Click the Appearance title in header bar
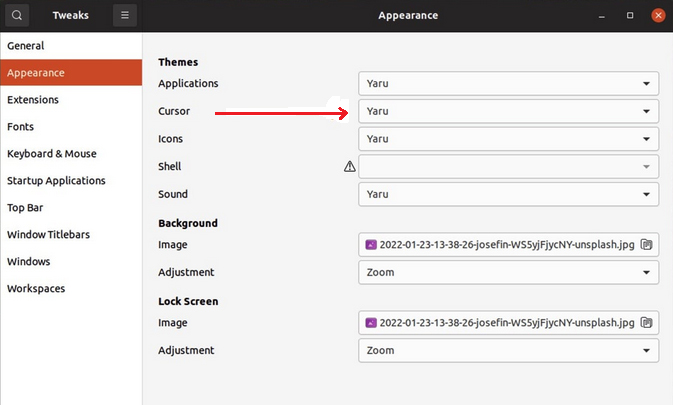Image resolution: width=673 pixels, height=405 pixels. coord(408,16)
